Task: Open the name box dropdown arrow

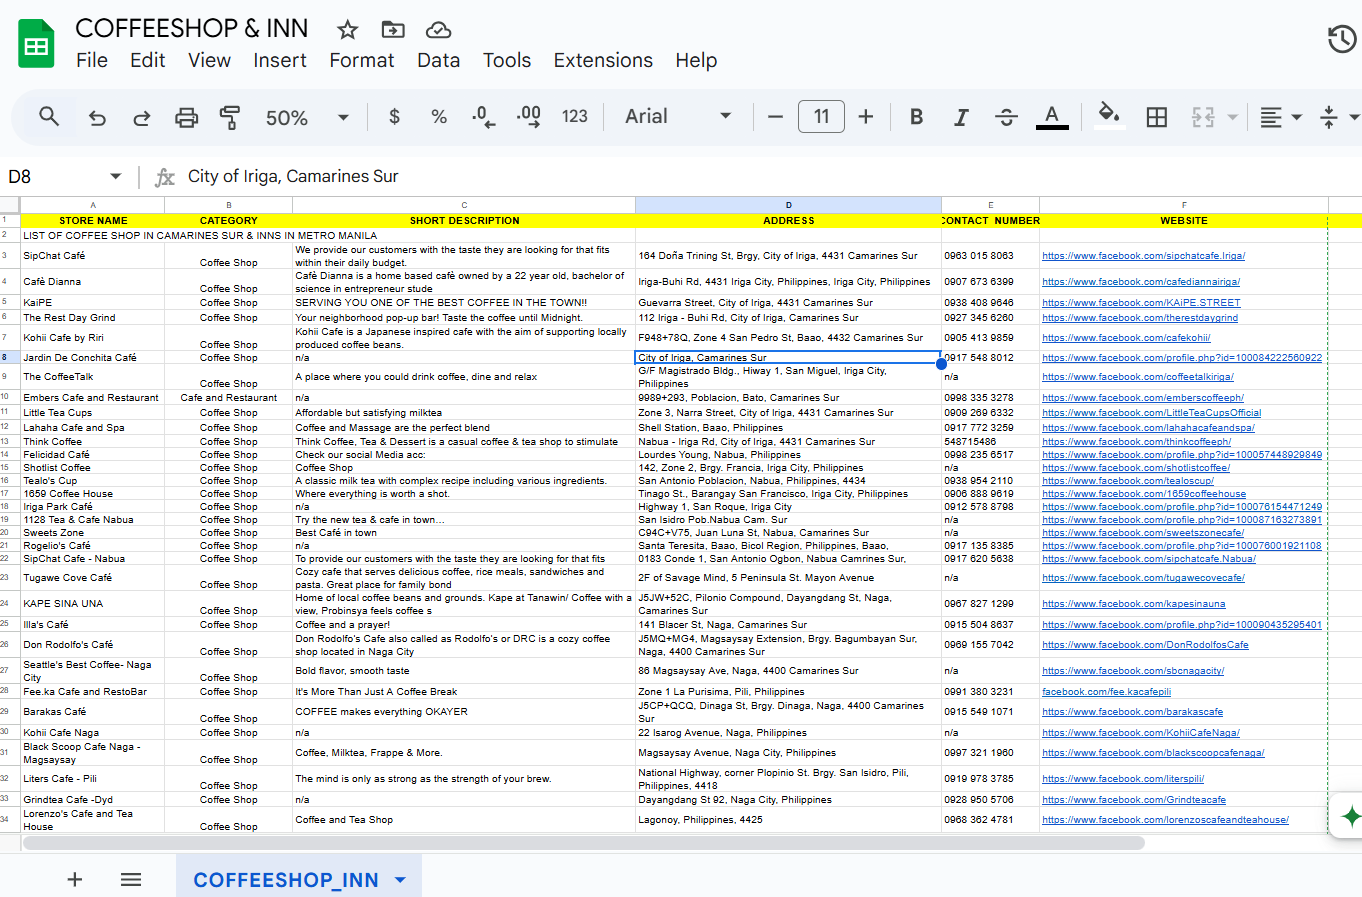Action: 115,176
